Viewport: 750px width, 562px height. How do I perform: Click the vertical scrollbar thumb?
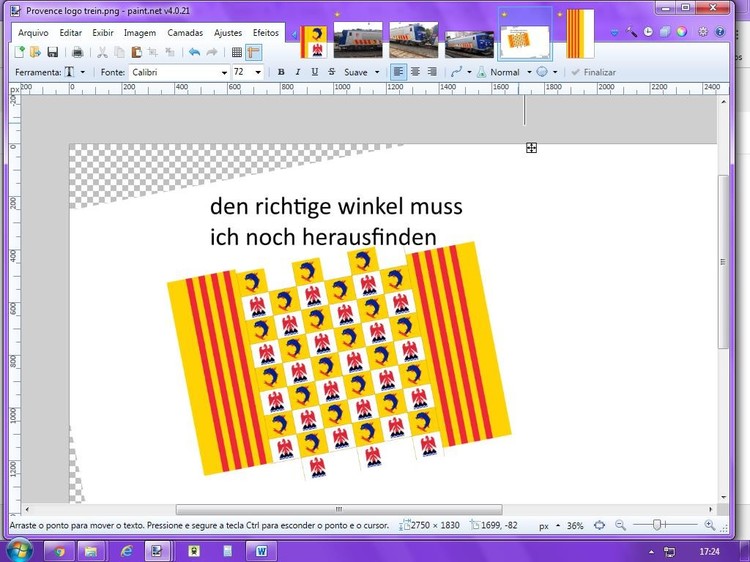[724, 262]
